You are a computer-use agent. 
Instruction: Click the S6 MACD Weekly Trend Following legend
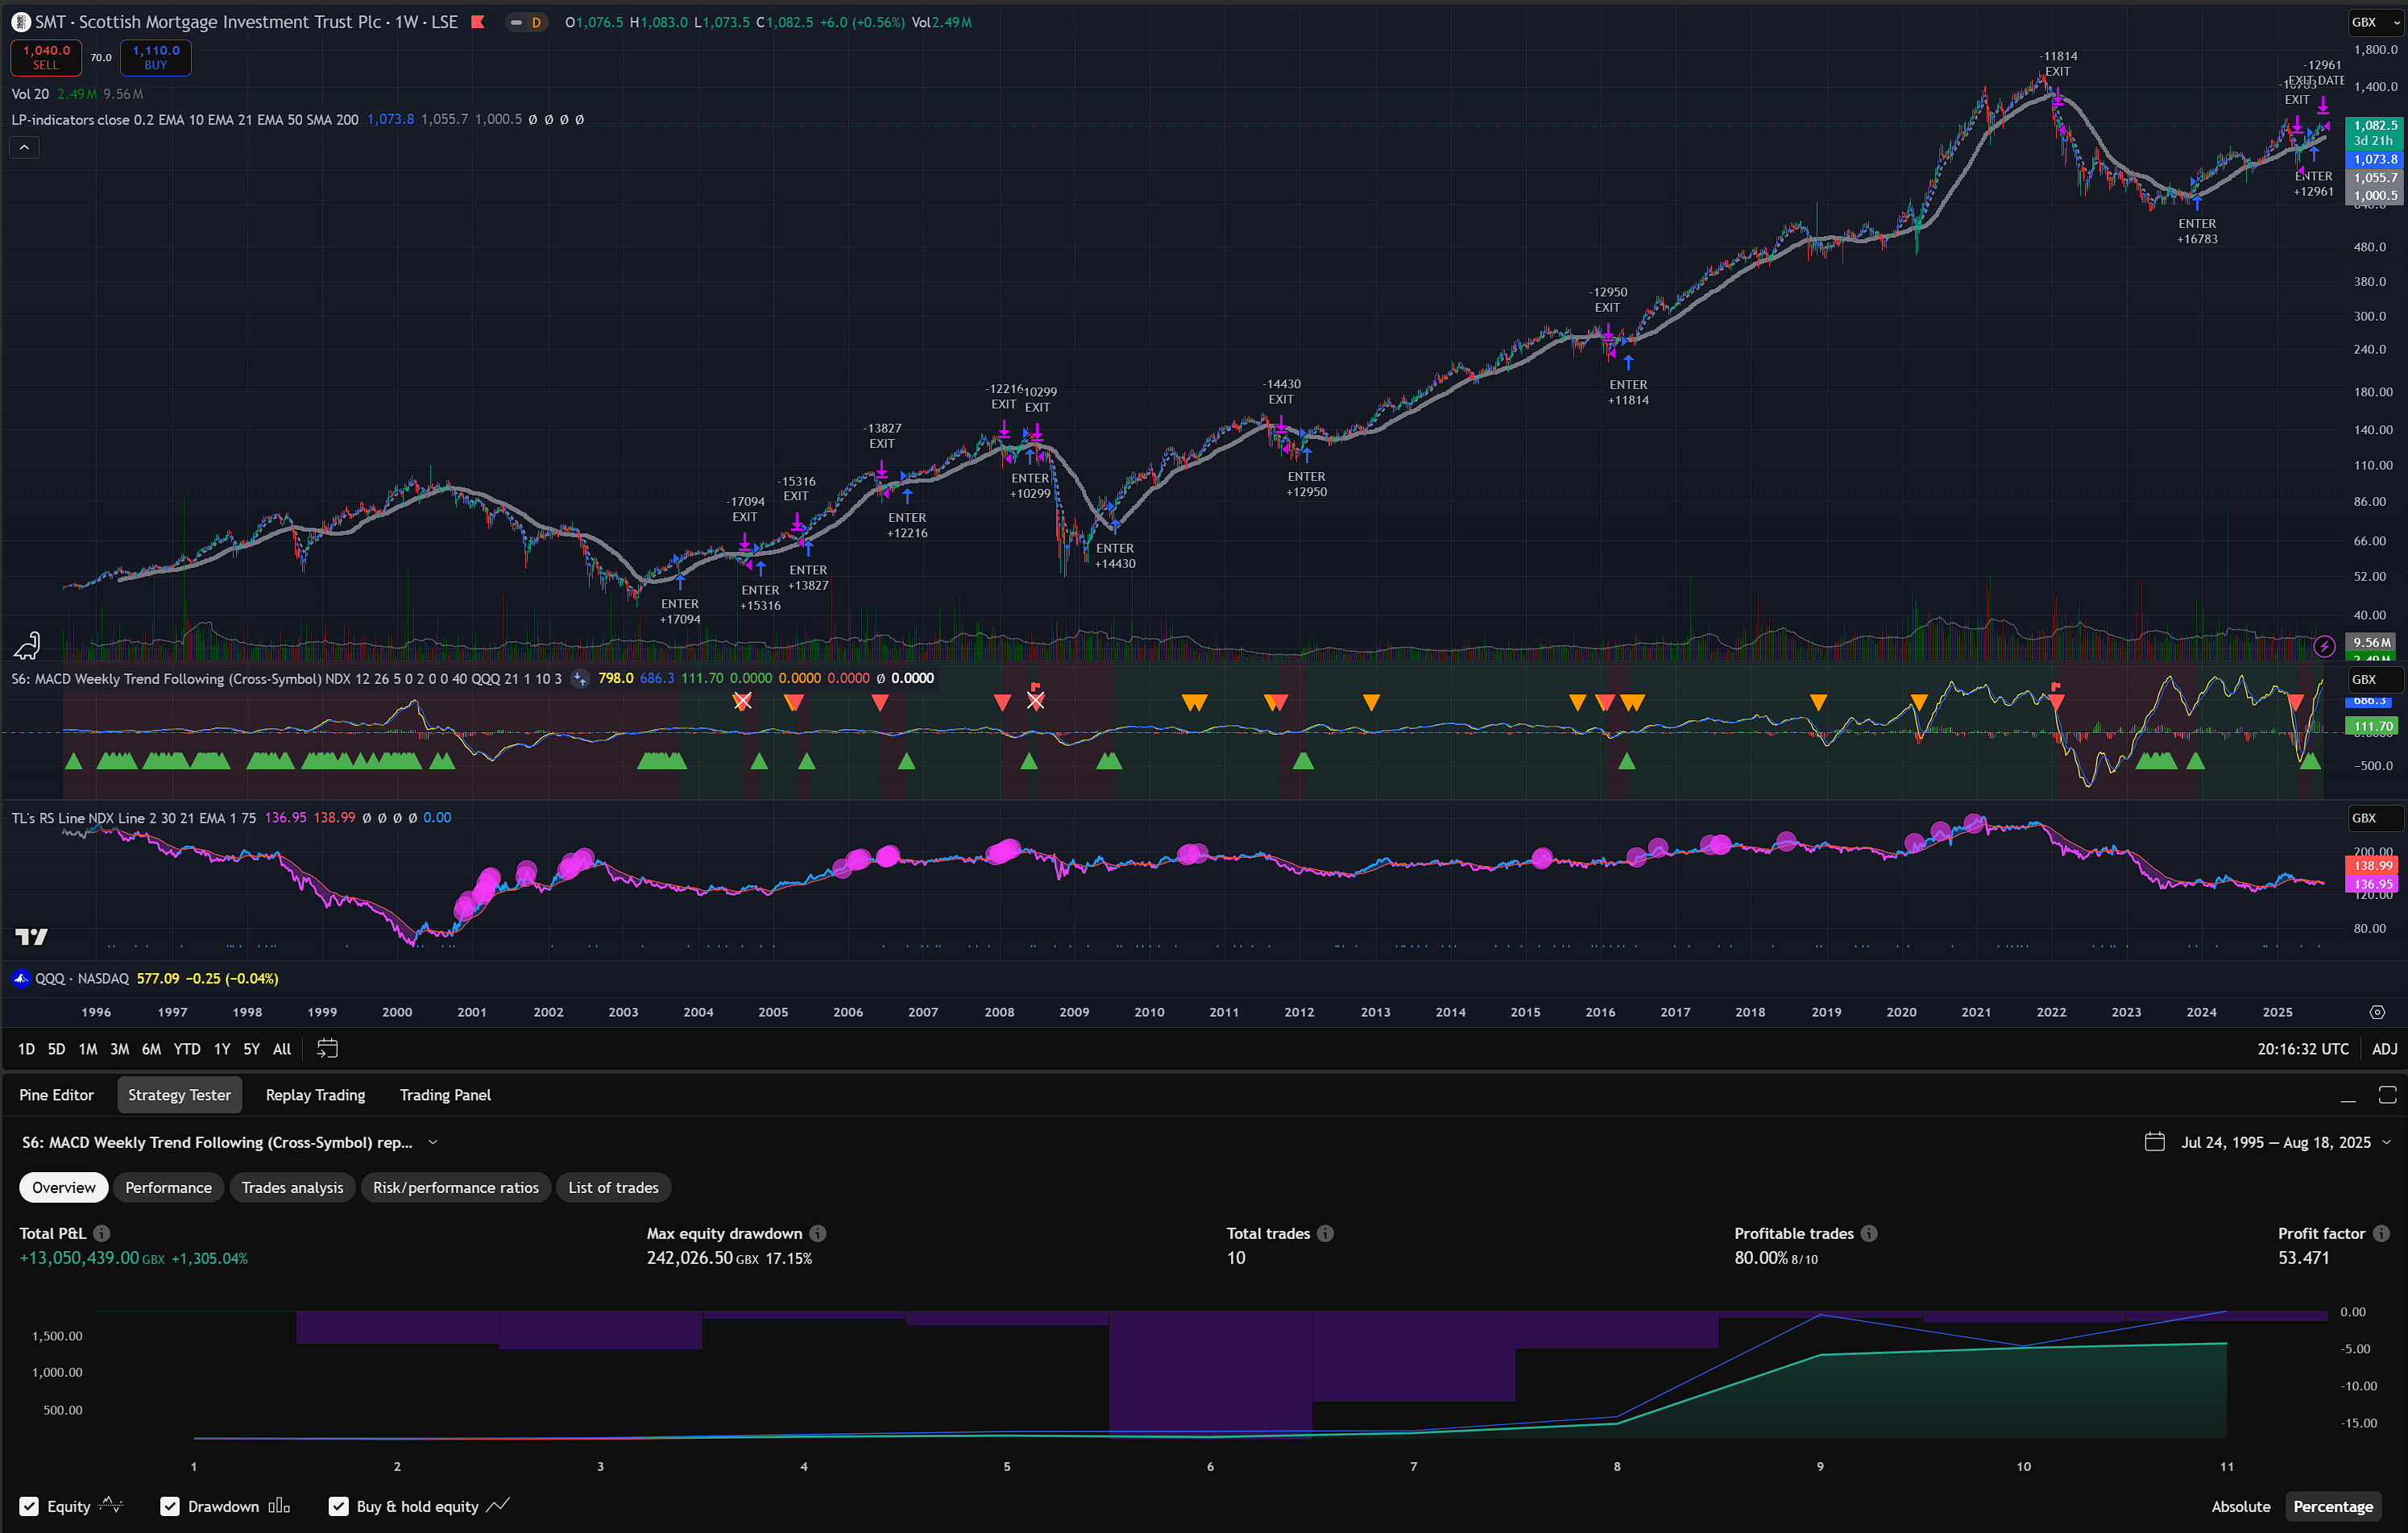286,679
